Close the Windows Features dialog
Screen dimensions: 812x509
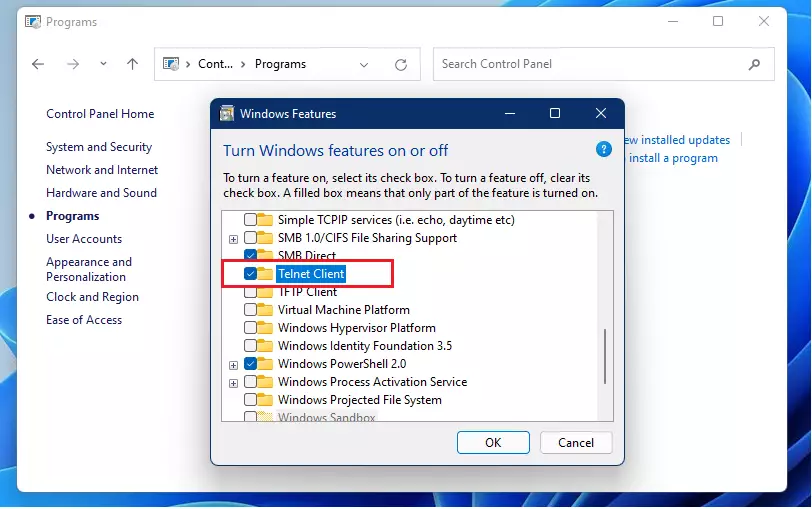click(x=601, y=113)
